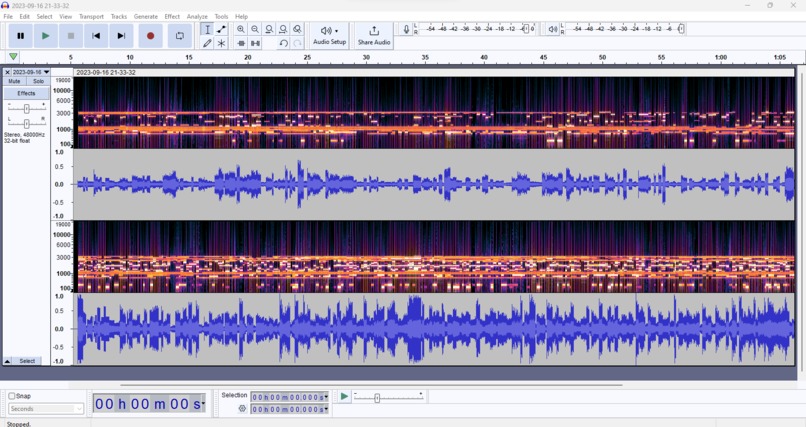
Task: Click Play-at-speed green button
Action: [x=344, y=396]
